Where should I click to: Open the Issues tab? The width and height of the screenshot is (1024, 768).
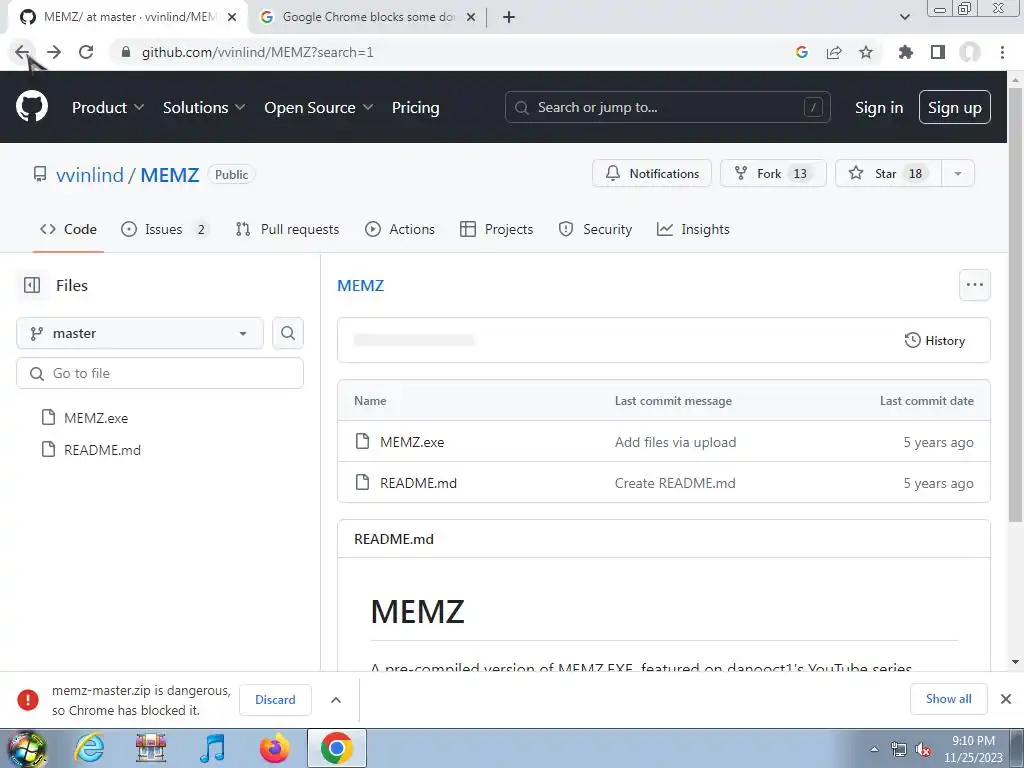point(164,229)
